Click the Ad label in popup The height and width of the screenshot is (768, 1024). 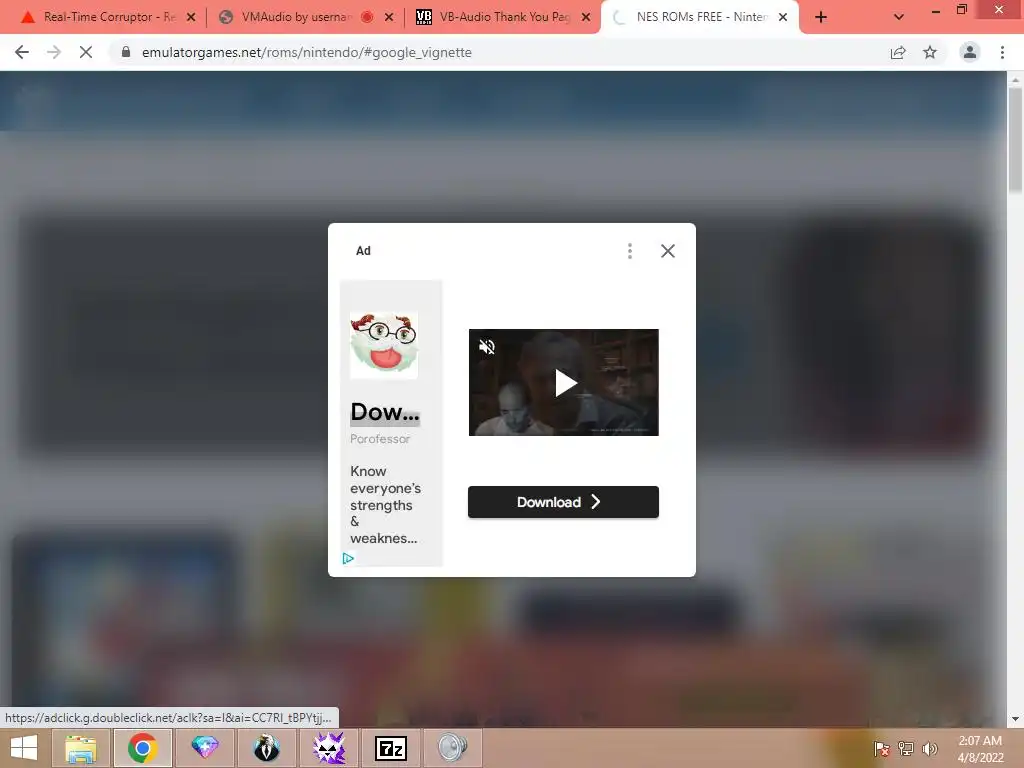point(363,251)
